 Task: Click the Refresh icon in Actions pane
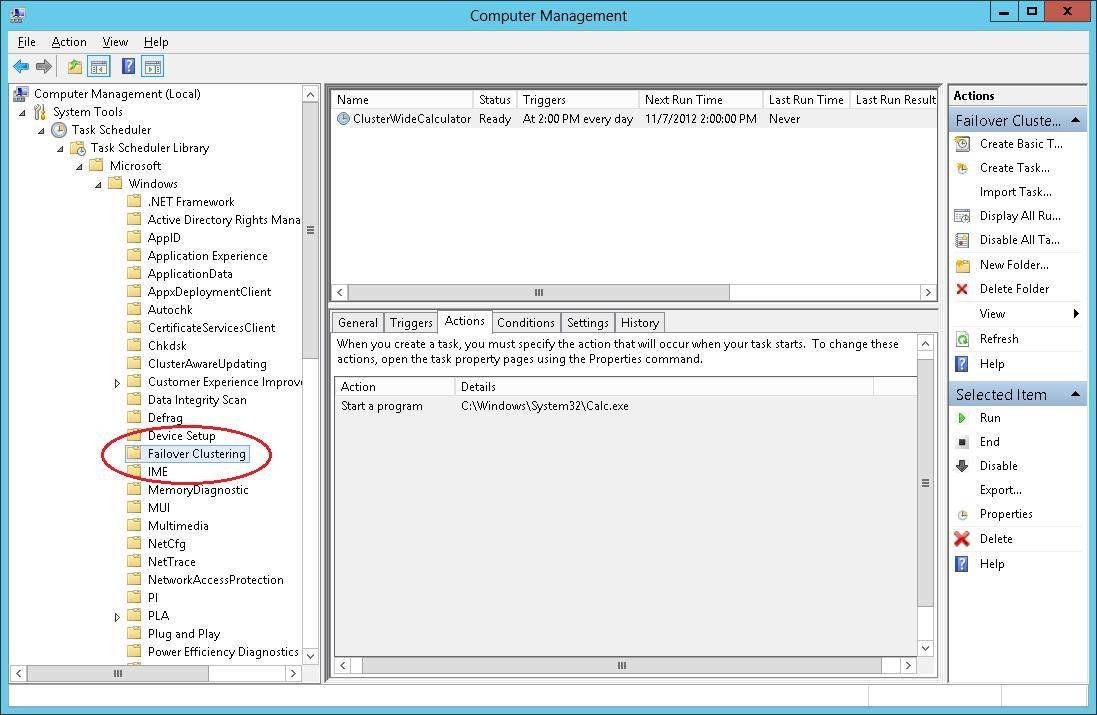(962, 339)
